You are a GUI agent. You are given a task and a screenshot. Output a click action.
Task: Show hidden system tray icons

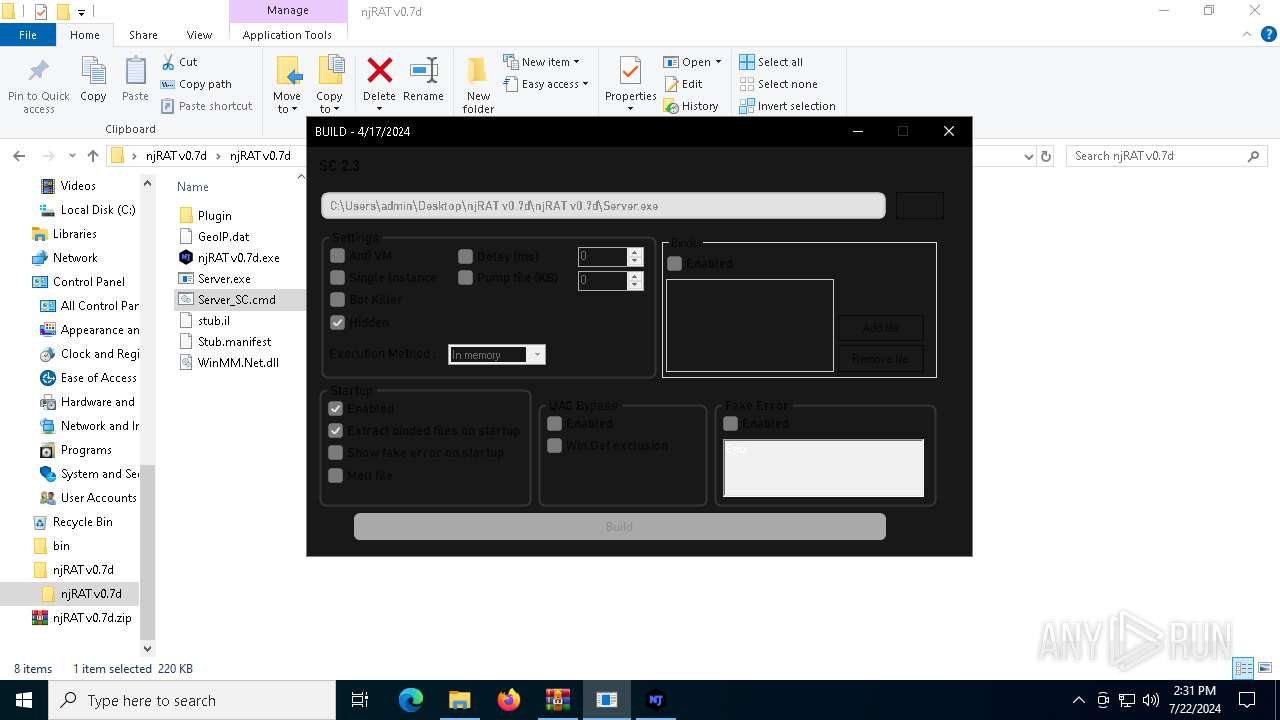(x=1078, y=700)
